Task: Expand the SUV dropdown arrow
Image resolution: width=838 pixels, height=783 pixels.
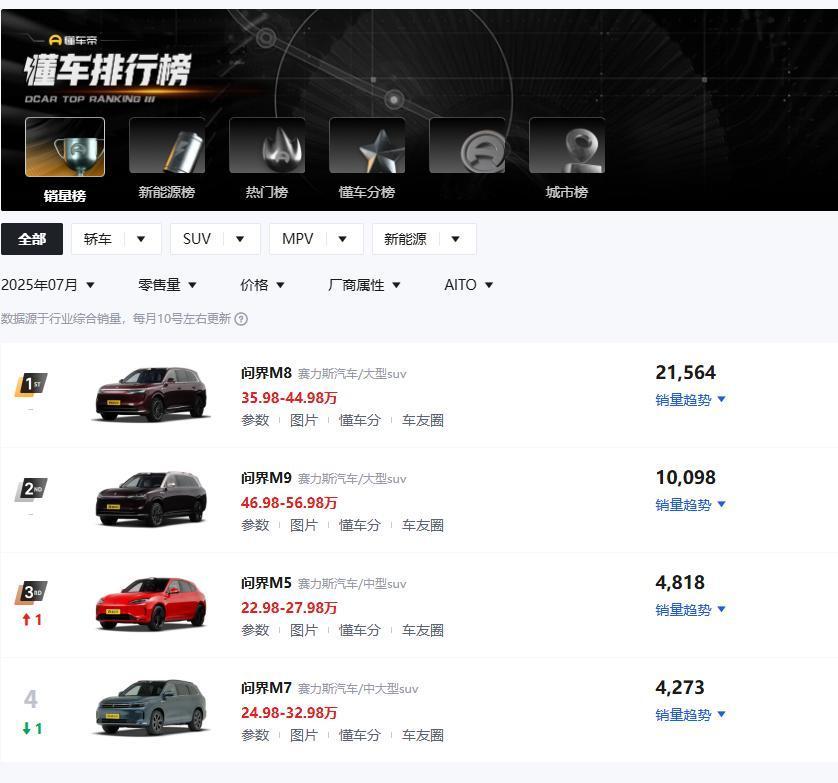Action: tap(240, 239)
